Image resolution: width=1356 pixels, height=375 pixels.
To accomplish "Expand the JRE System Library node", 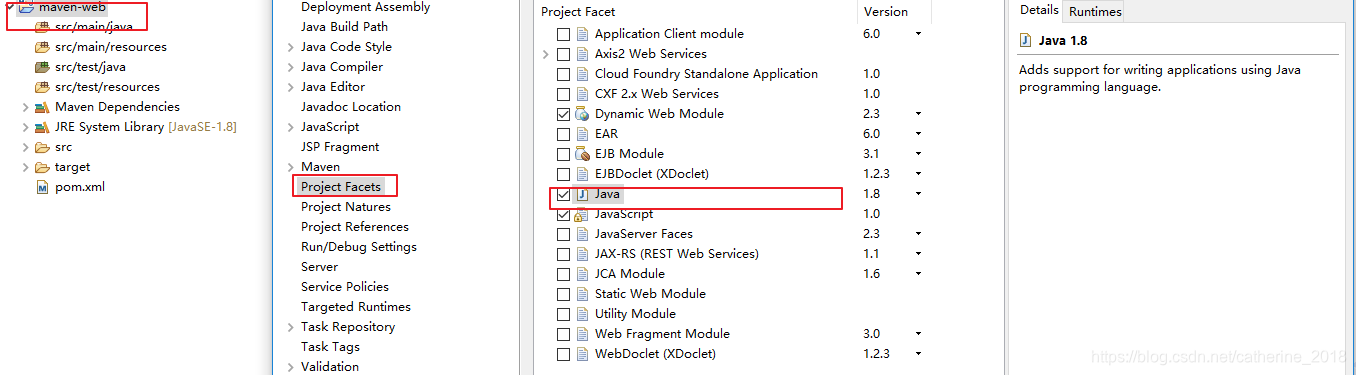I will [x=25, y=127].
